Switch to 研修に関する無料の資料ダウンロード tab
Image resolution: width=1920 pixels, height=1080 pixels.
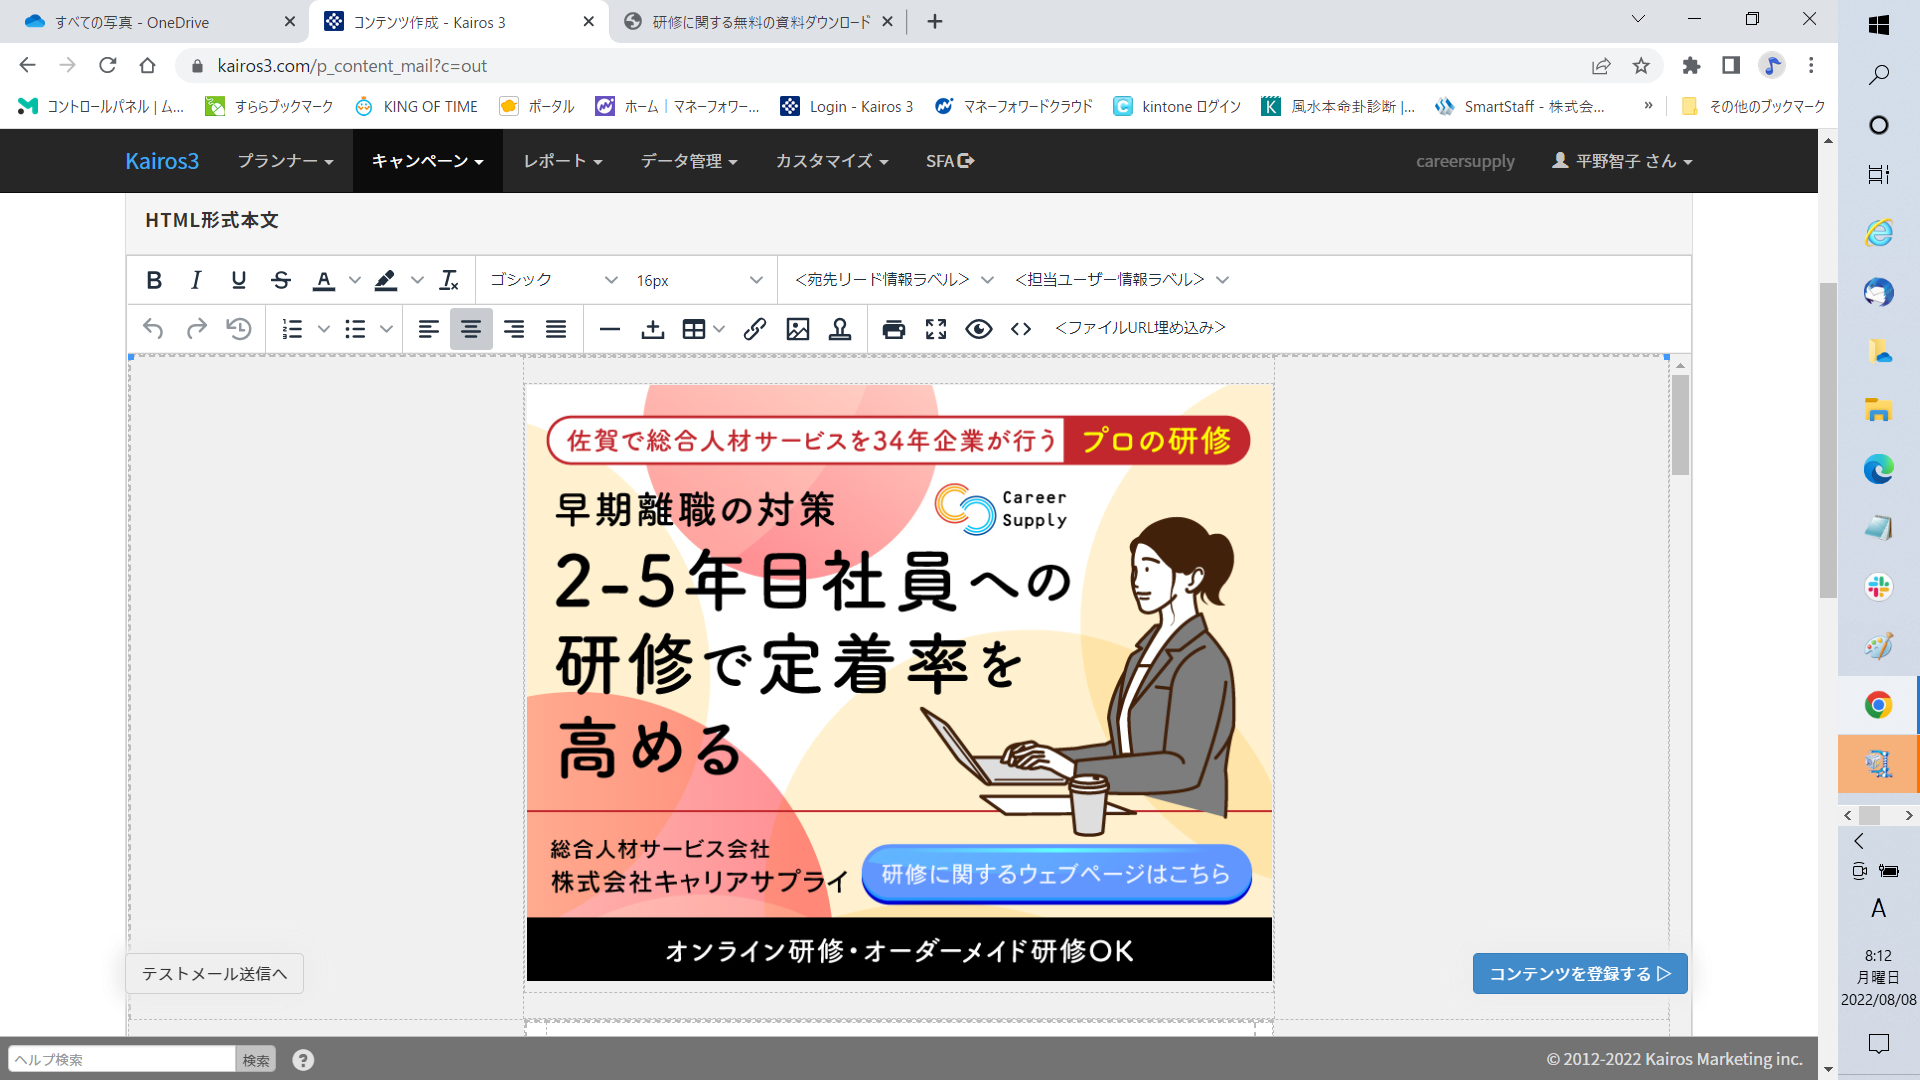coord(758,22)
